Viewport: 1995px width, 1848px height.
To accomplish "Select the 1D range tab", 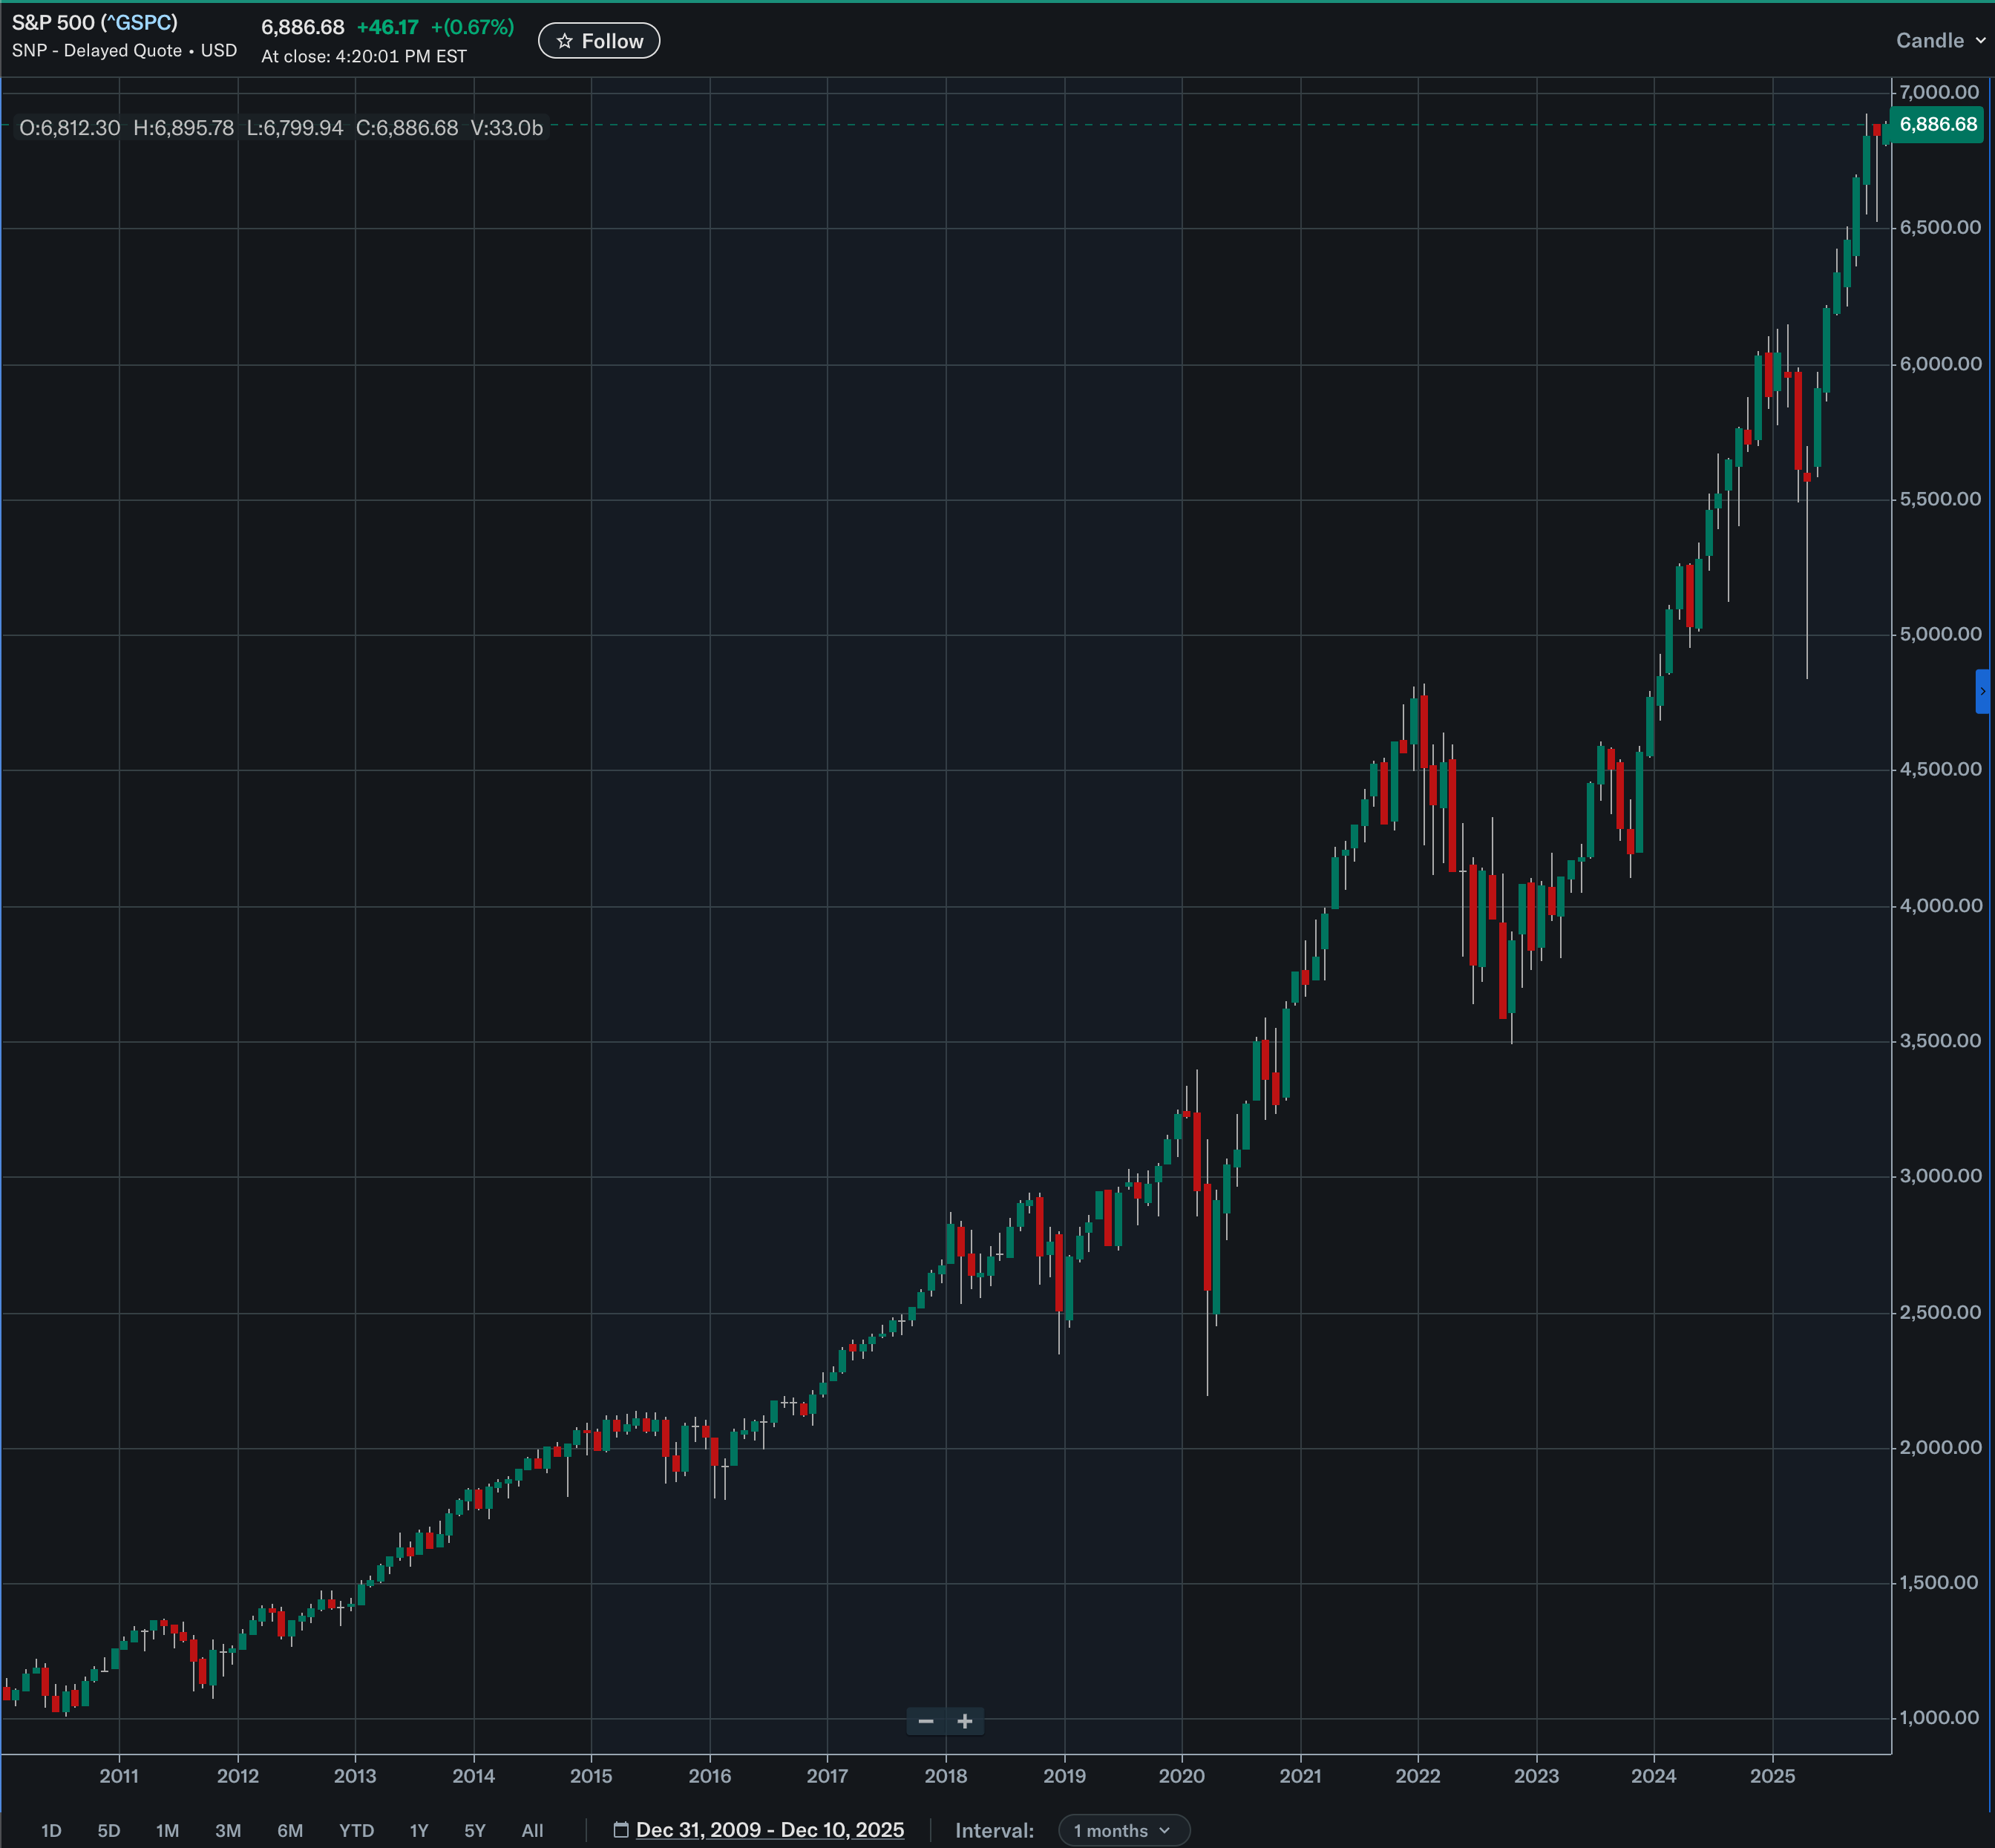I will 51,1830.
